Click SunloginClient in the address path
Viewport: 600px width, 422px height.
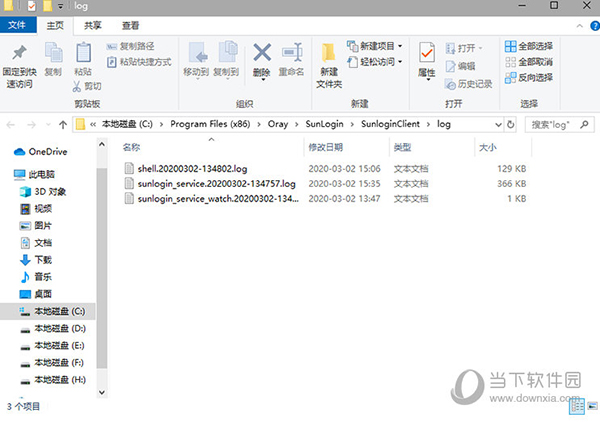click(390, 124)
